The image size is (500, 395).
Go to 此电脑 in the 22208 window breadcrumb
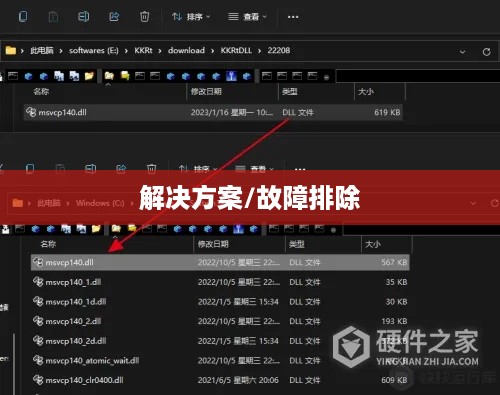click(42, 50)
